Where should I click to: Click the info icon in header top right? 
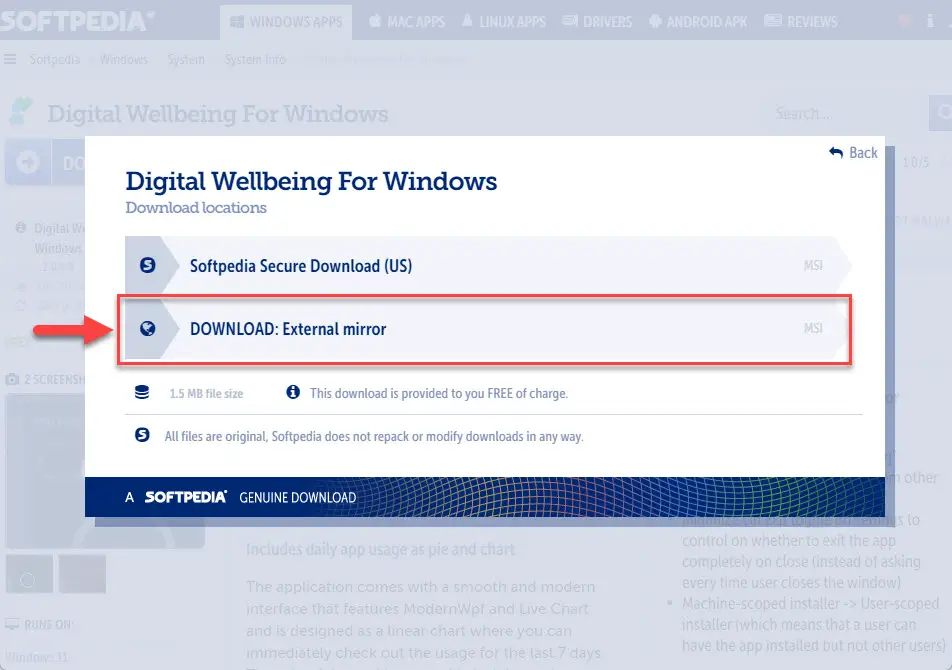(x=930, y=21)
